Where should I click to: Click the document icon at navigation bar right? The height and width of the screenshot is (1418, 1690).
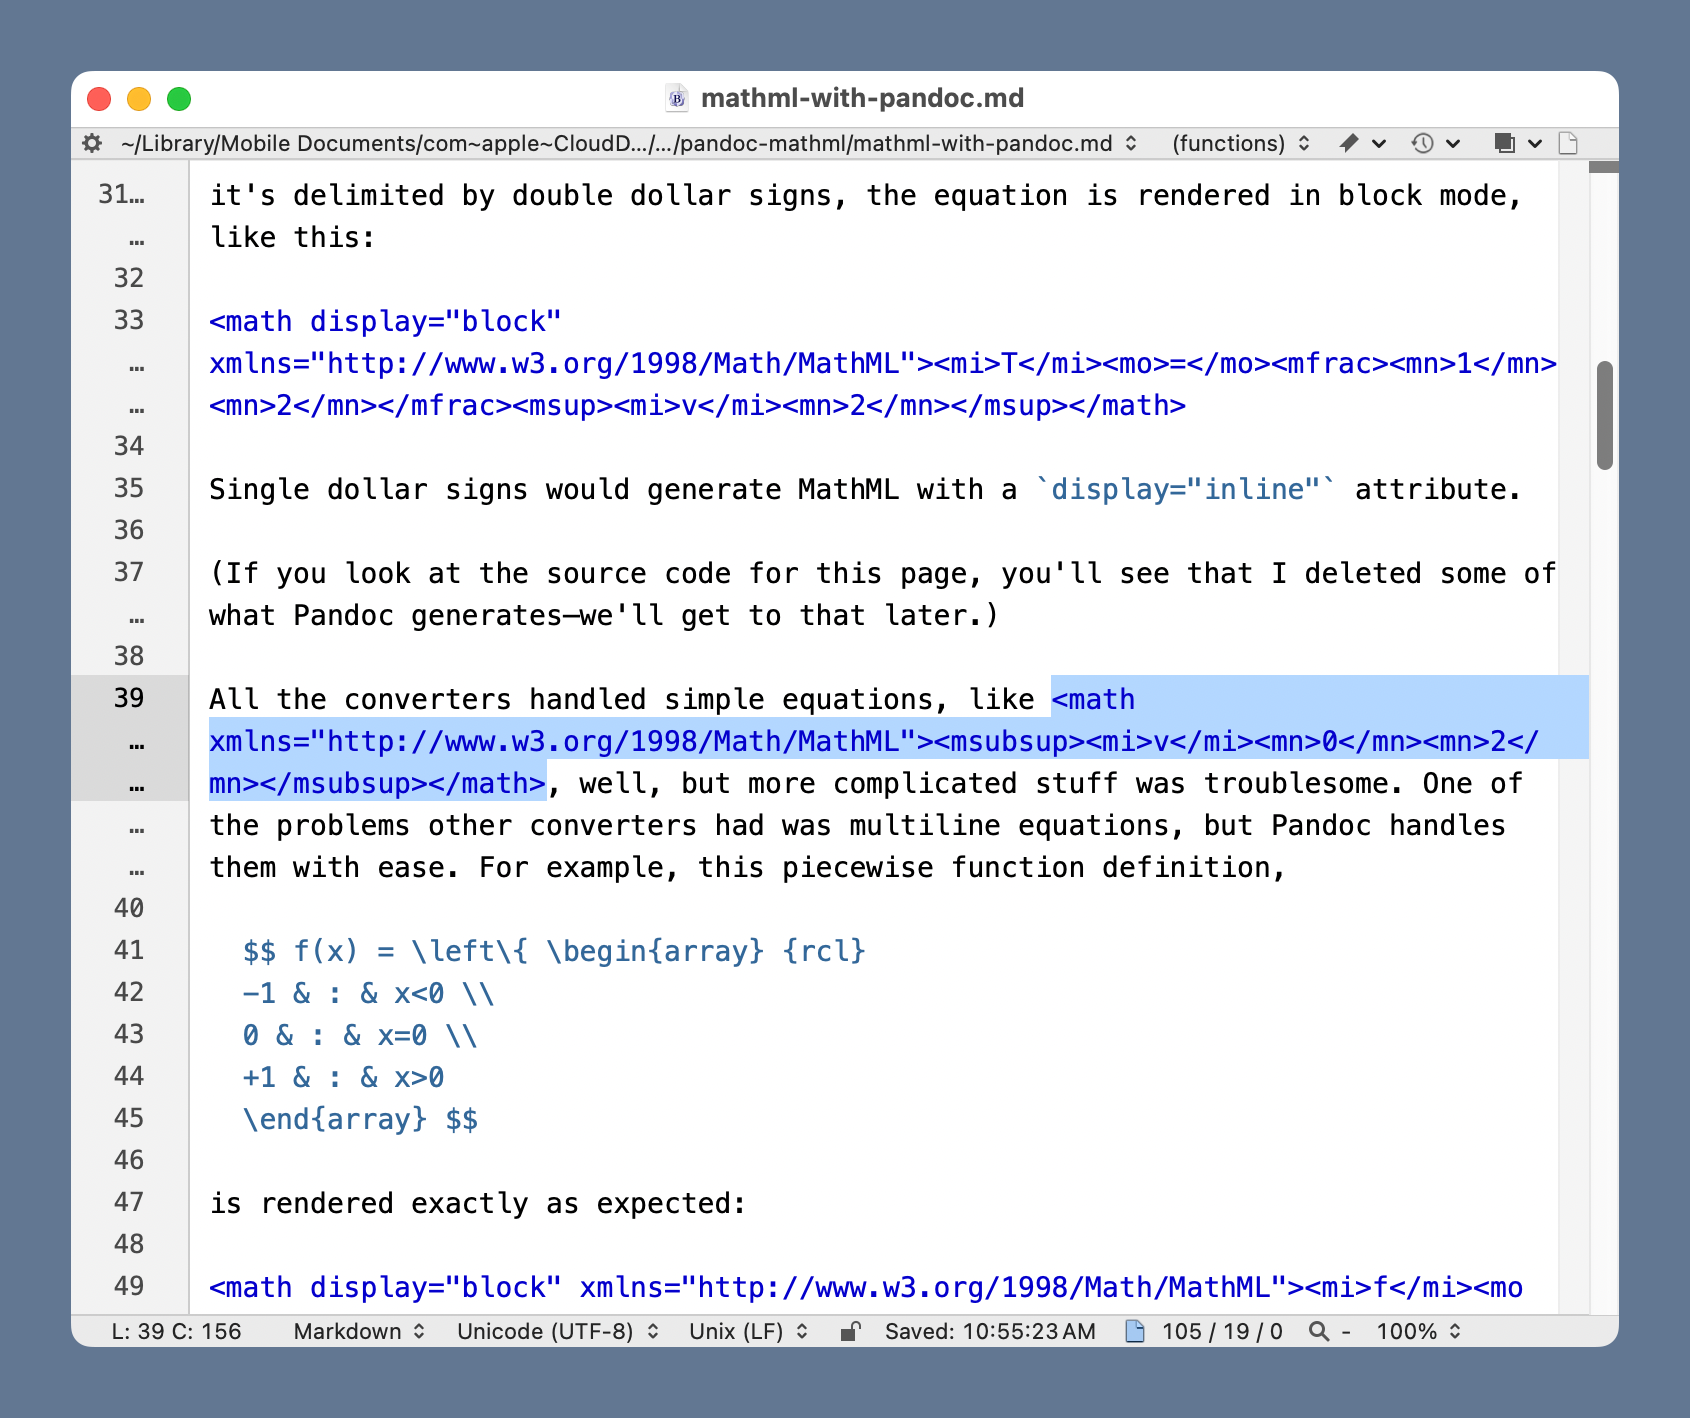point(1568,143)
